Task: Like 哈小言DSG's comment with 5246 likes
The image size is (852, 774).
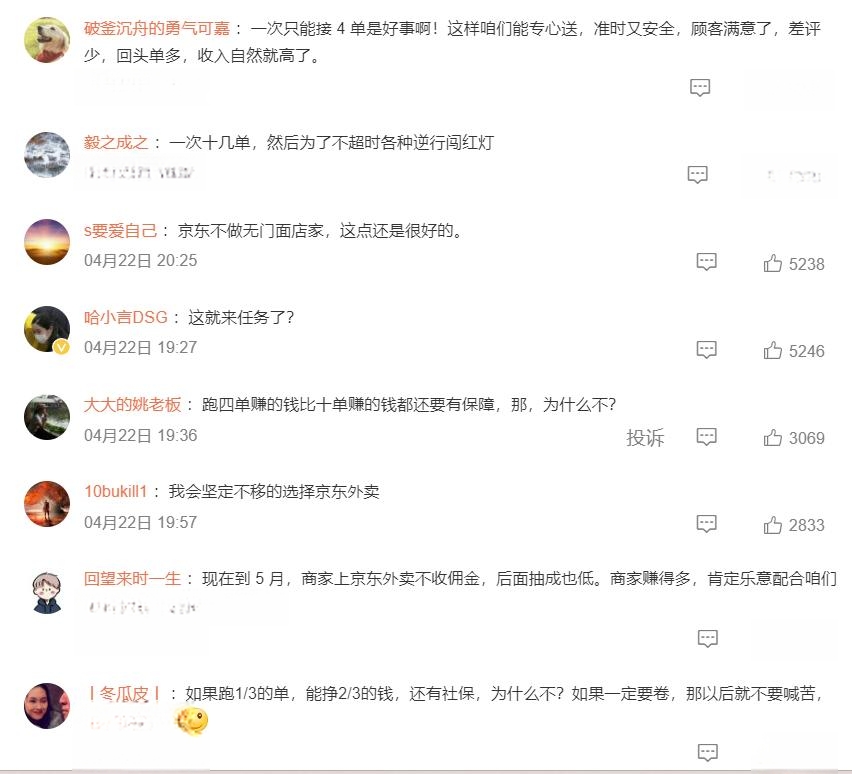Action: tap(794, 351)
